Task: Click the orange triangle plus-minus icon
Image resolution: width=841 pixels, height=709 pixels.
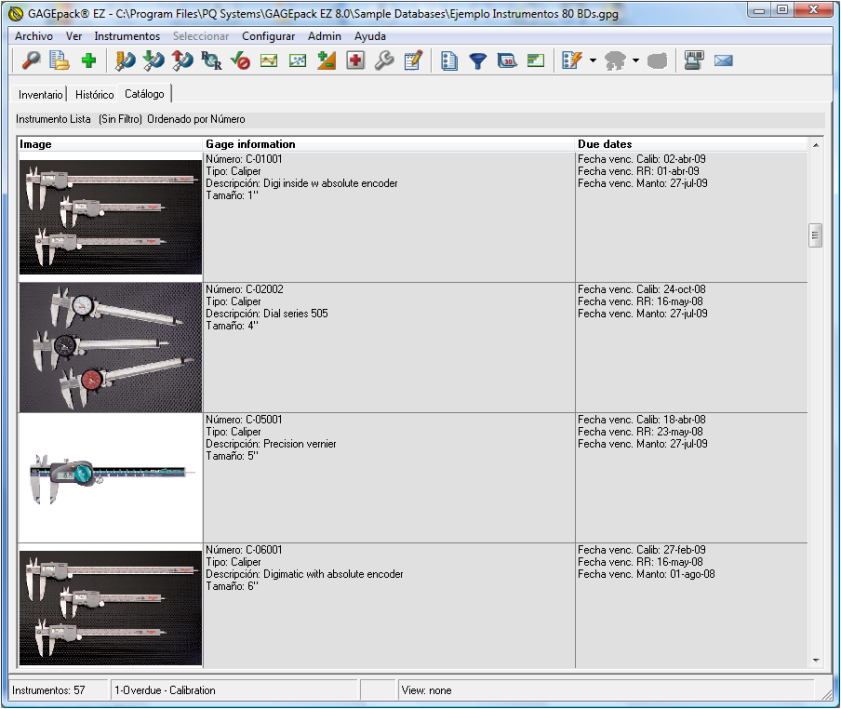Action: click(x=326, y=60)
